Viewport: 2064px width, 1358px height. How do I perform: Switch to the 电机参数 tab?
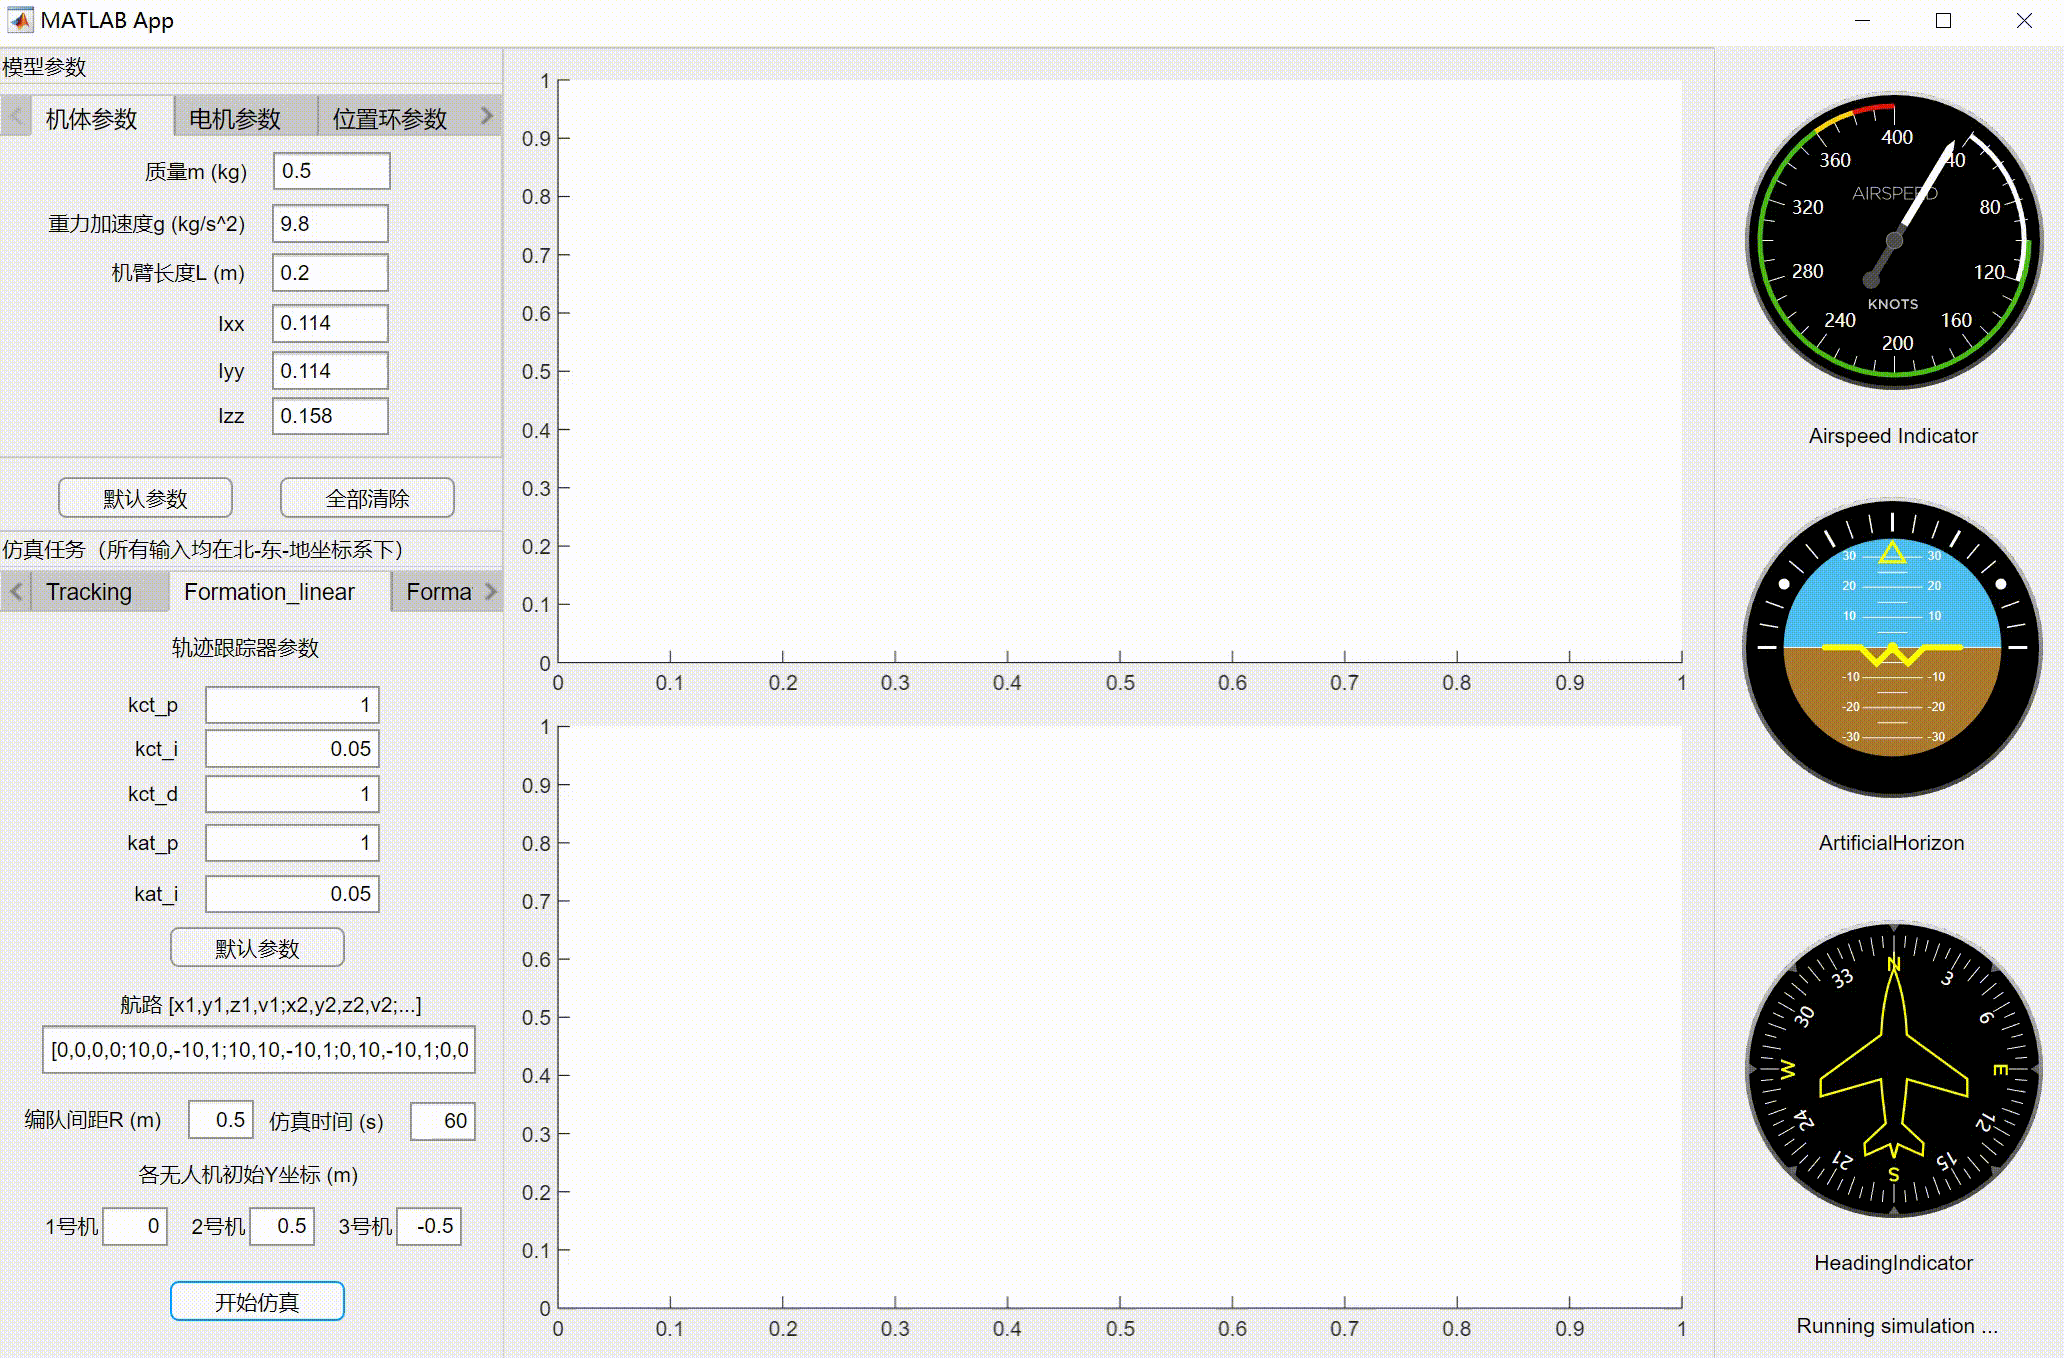click(x=235, y=119)
